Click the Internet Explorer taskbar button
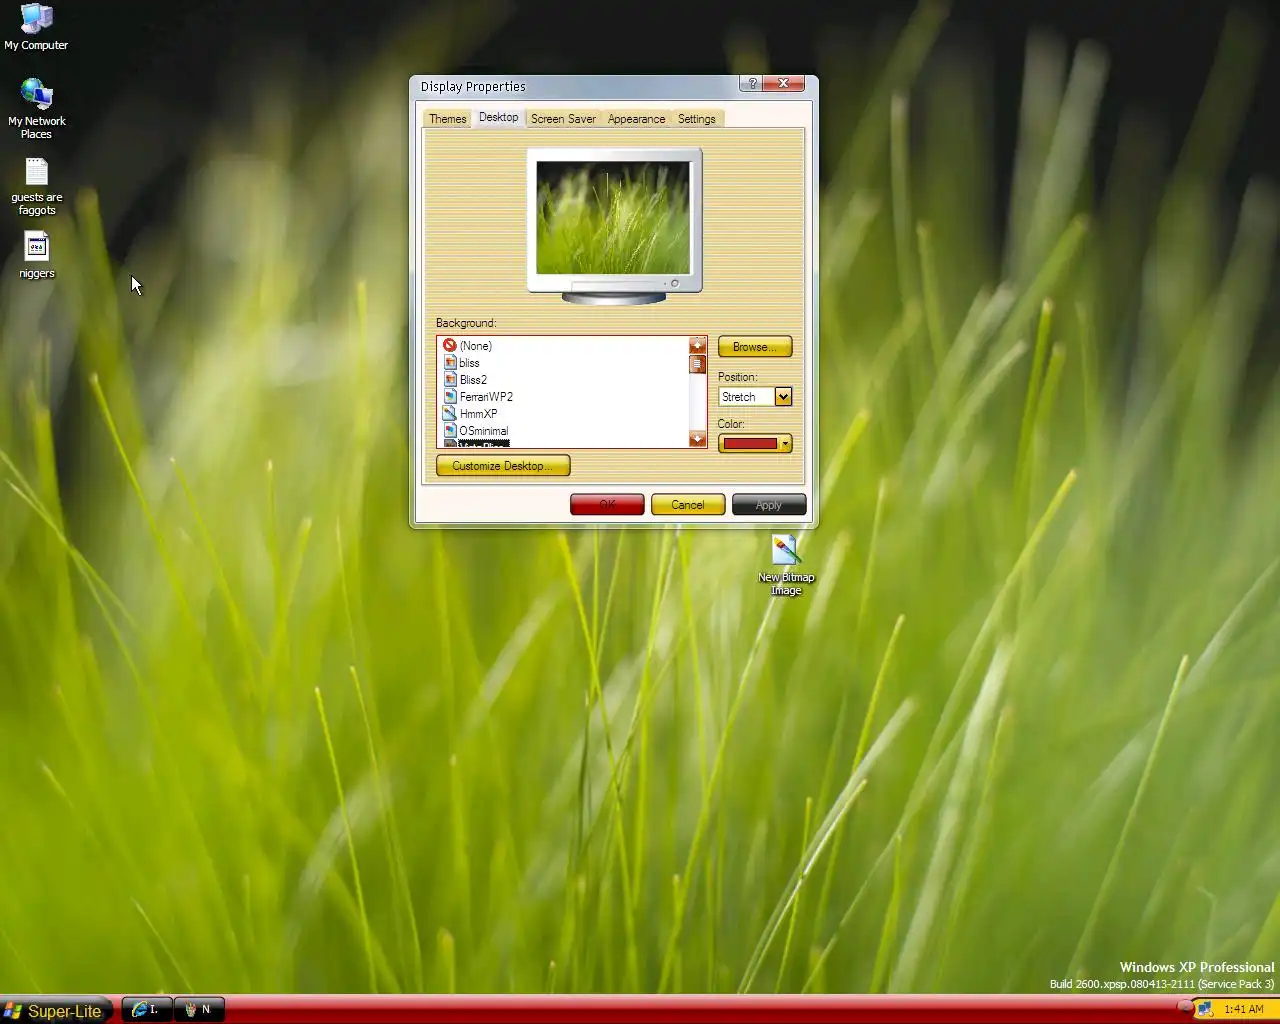 click(147, 1010)
